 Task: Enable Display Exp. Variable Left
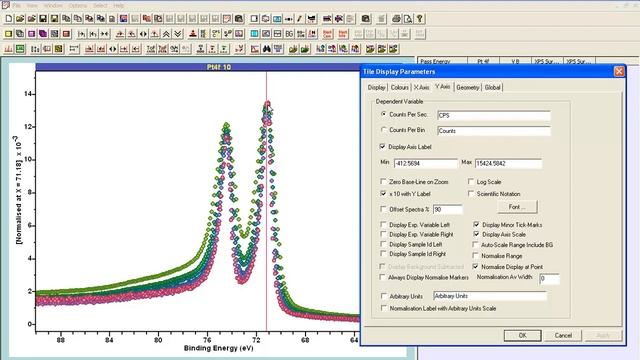coord(383,224)
